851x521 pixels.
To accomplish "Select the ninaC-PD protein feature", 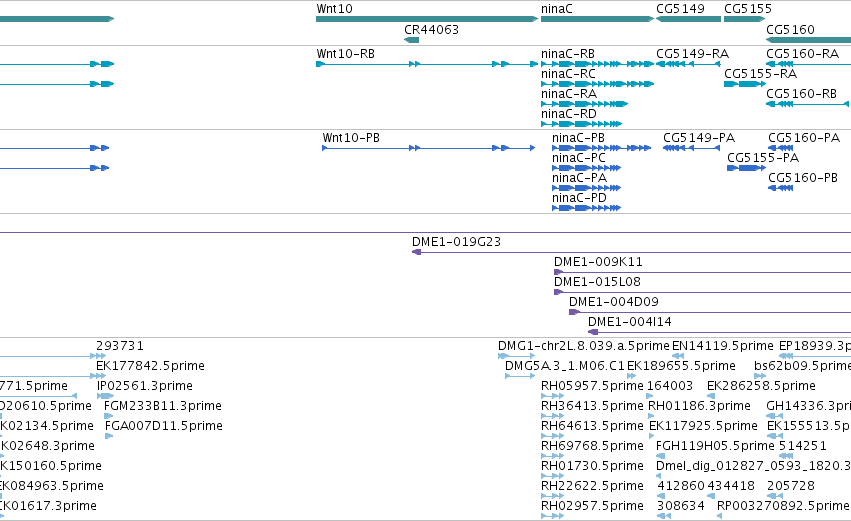I will click(x=587, y=208).
